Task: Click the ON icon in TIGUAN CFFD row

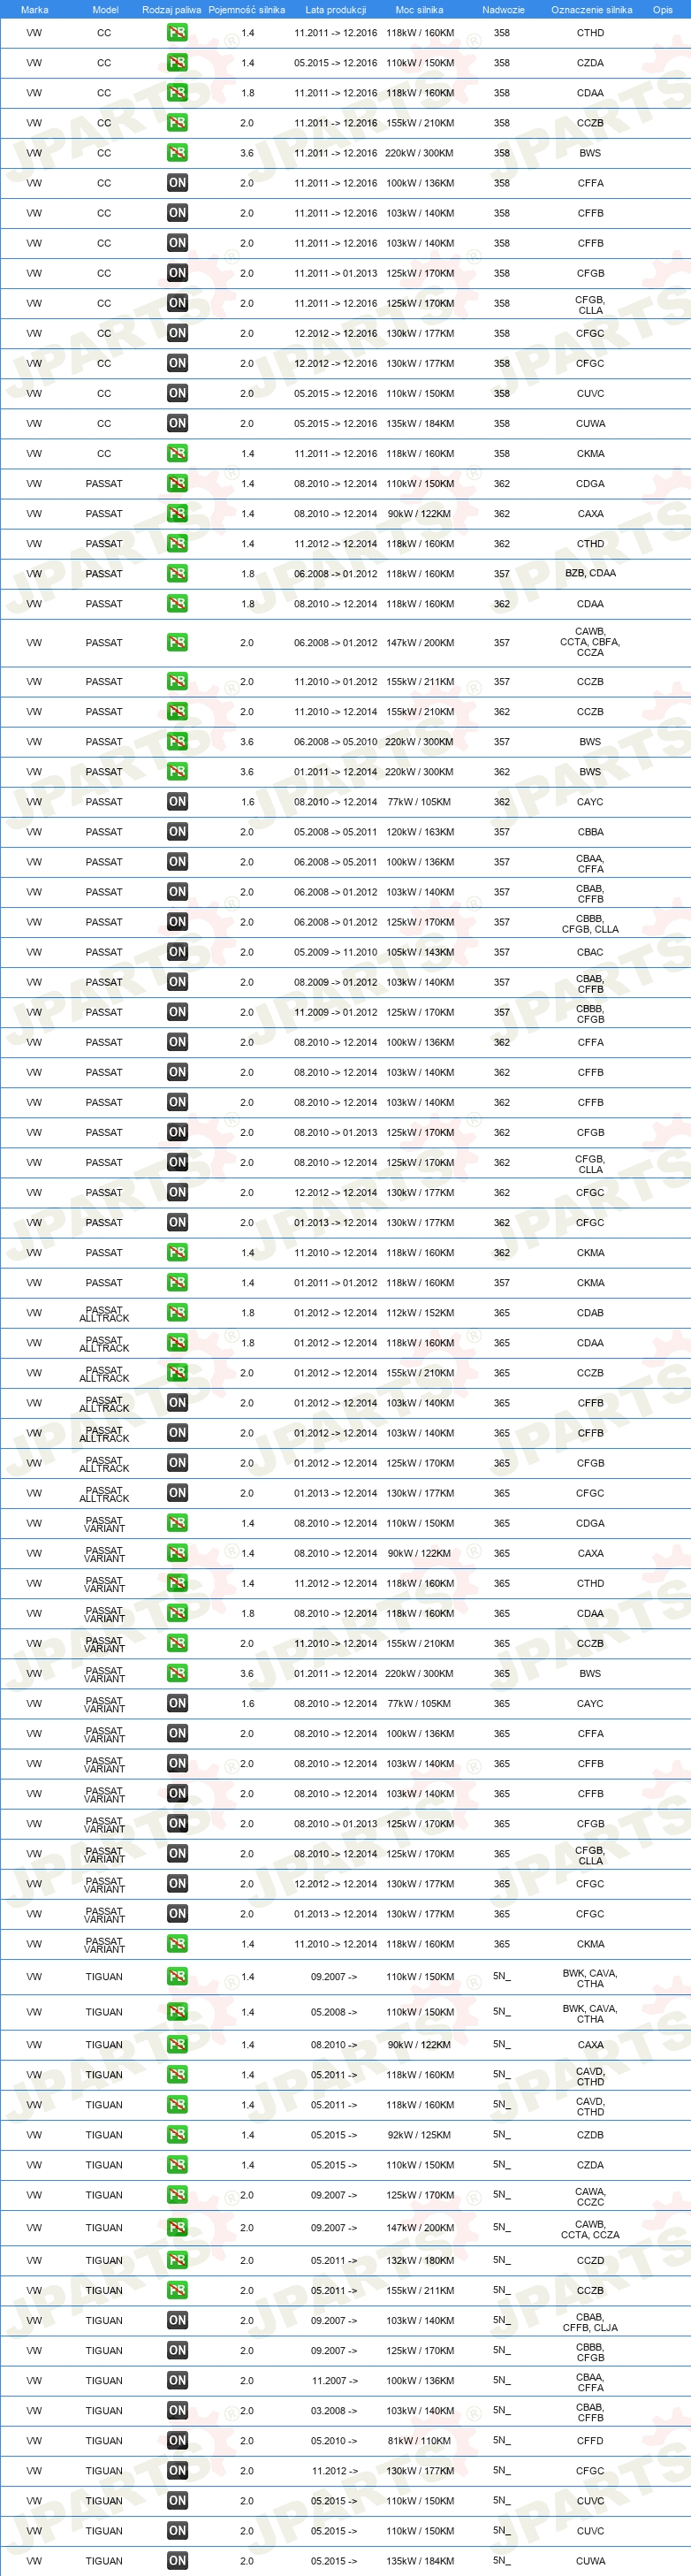Action: tap(177, 2440)
